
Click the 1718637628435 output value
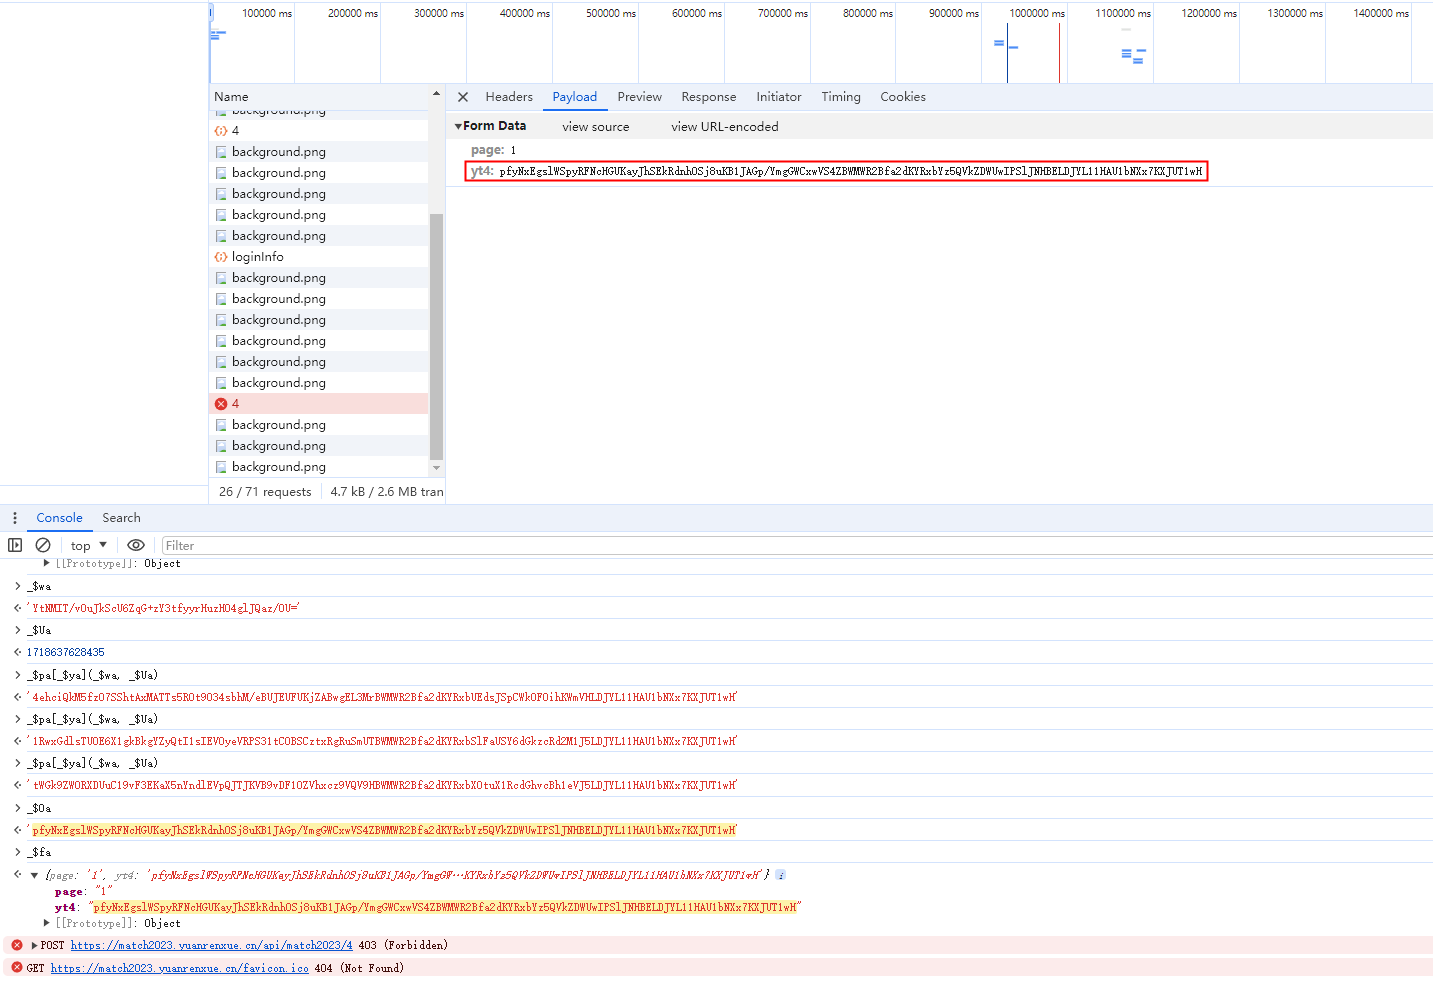pos(65,653)
